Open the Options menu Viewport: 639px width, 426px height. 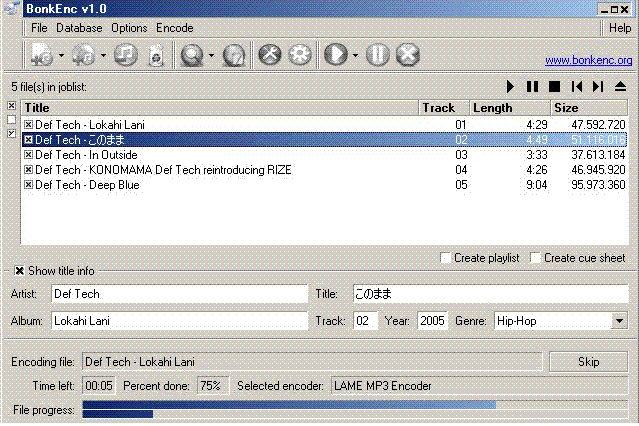pyautogui.click(x=129, y=28)
